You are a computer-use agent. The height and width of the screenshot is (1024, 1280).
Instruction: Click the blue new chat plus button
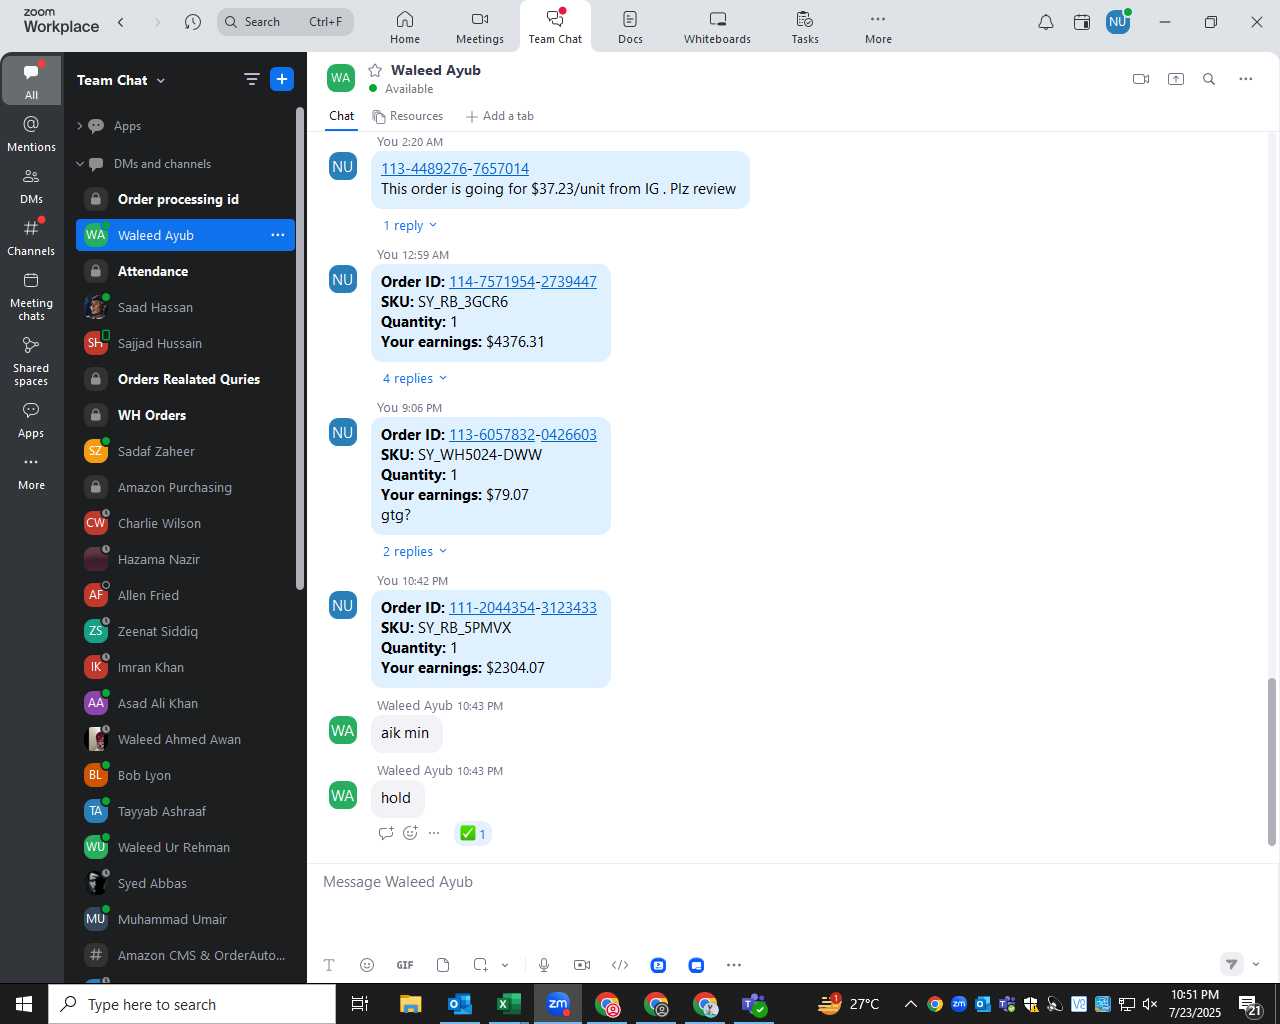[282, 80]
